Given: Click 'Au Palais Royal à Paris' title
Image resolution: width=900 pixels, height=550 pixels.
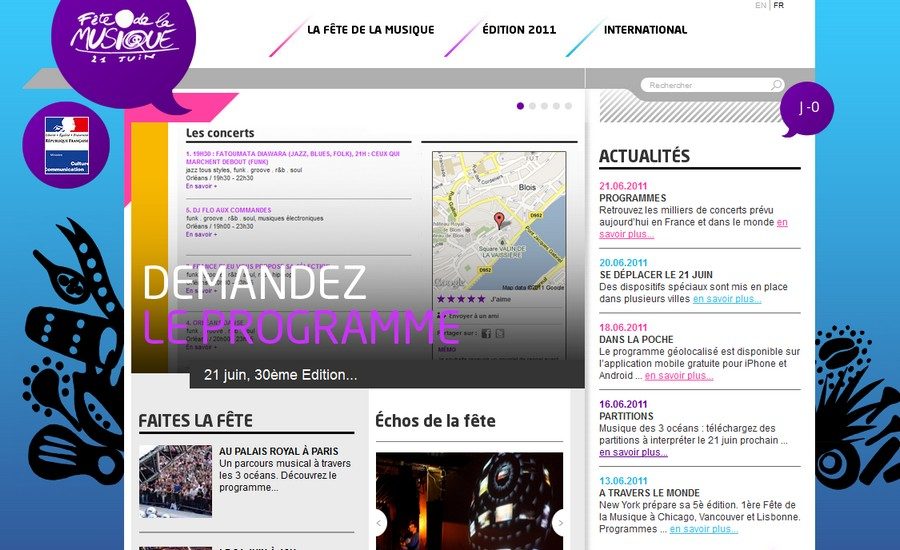Looking at the screenshot, I should point(278,451).
